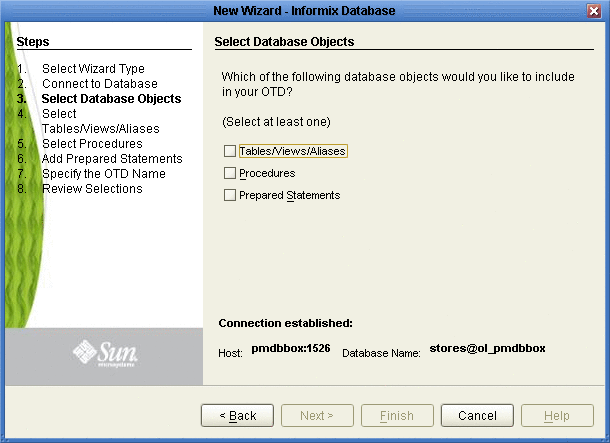
Task: Click step 'Review Selections'
Action: click(92, 189)
